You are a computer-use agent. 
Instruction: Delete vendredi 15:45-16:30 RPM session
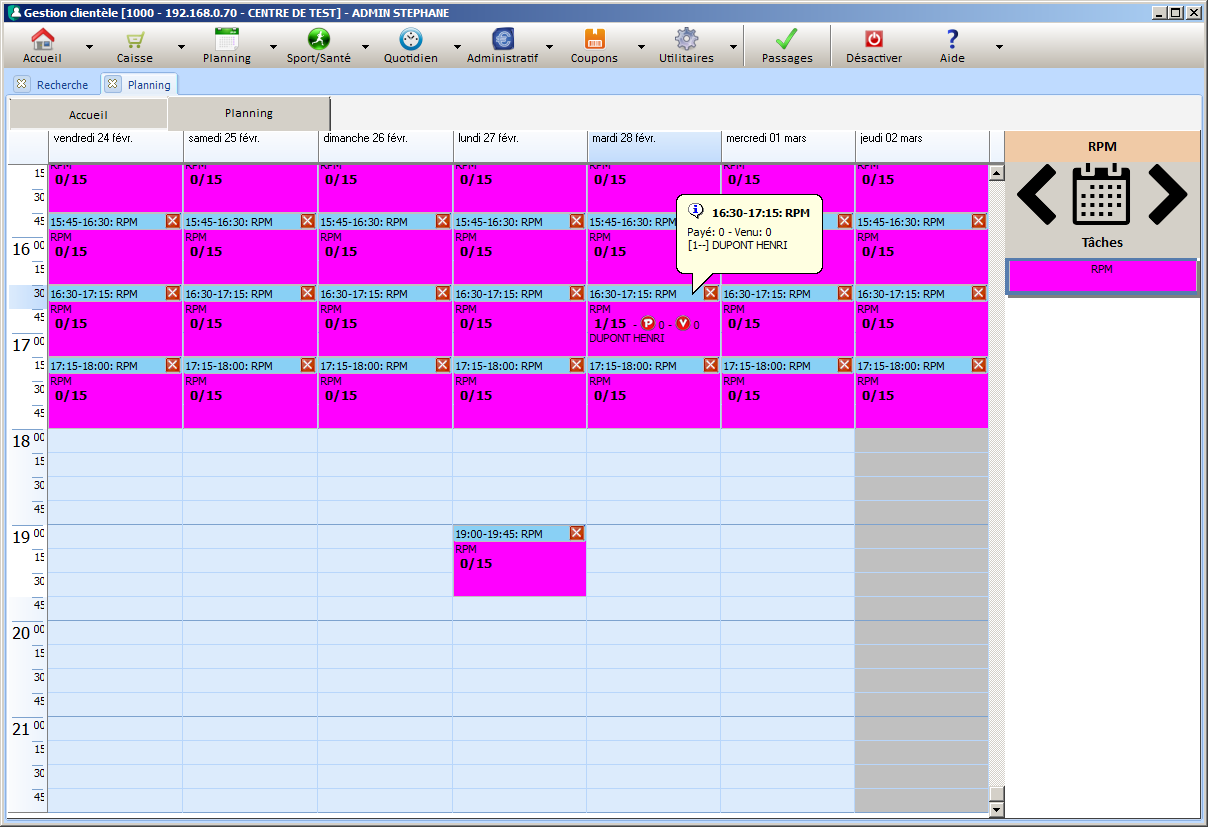click(x=173, y=221)
